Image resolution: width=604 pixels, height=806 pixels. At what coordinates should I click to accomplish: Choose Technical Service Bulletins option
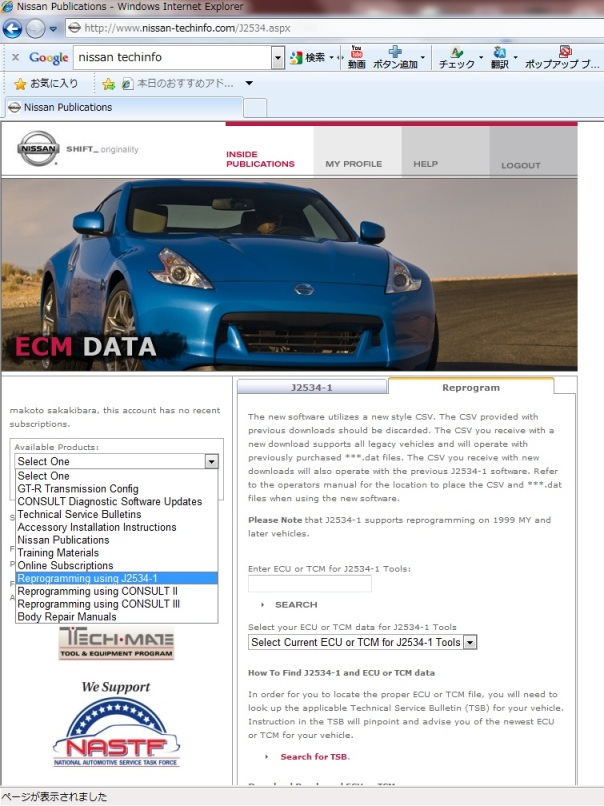(x=117, y=515)
